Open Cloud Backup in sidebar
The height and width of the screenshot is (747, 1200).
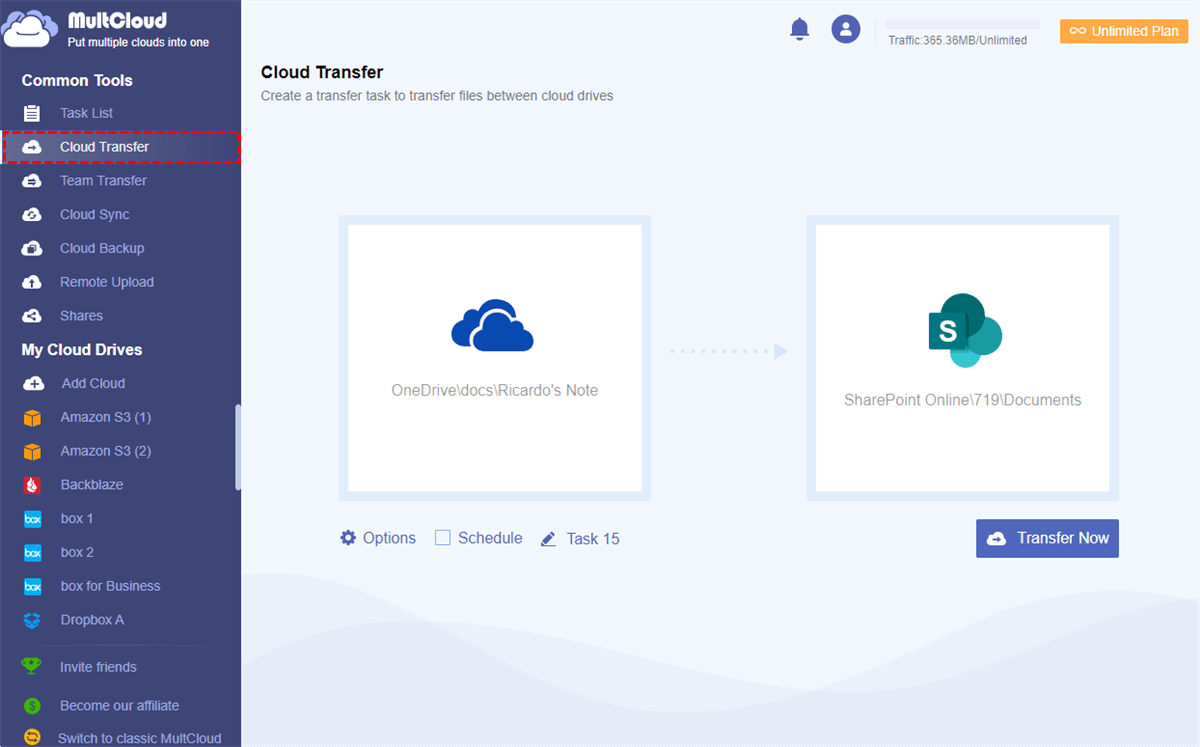101,249
